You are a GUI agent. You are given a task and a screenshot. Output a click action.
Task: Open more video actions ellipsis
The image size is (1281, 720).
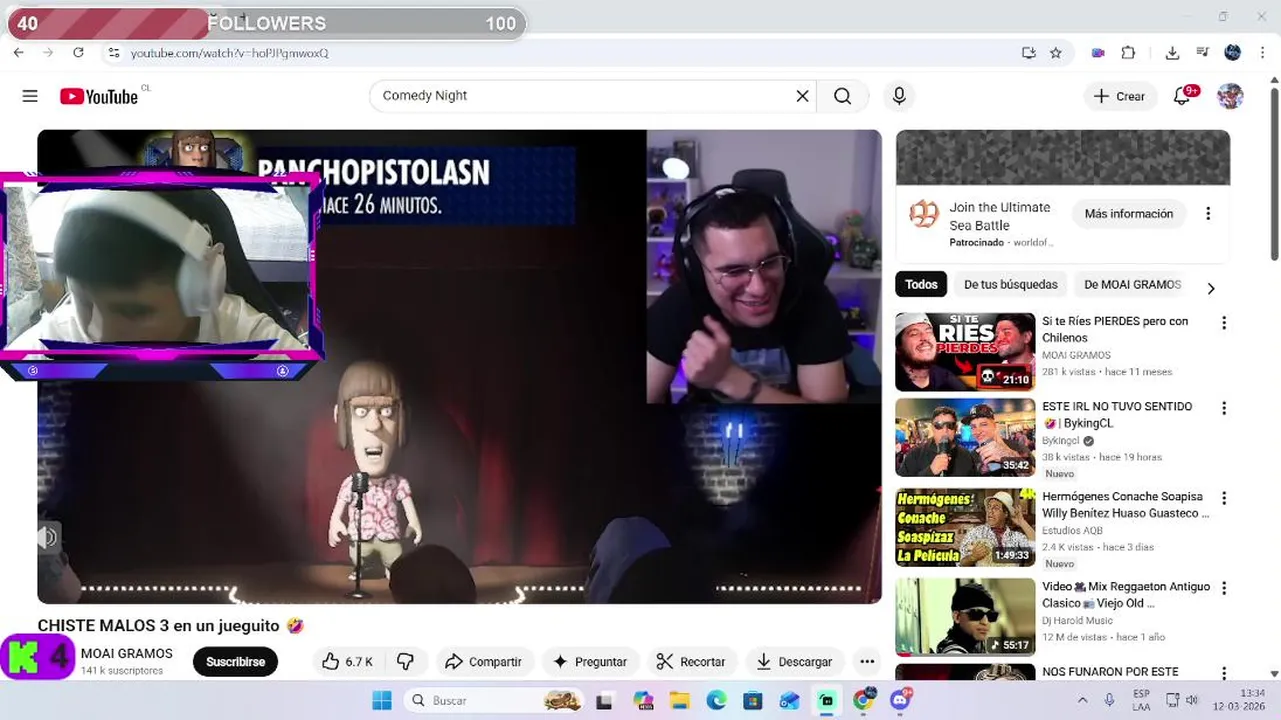(867, 662)
